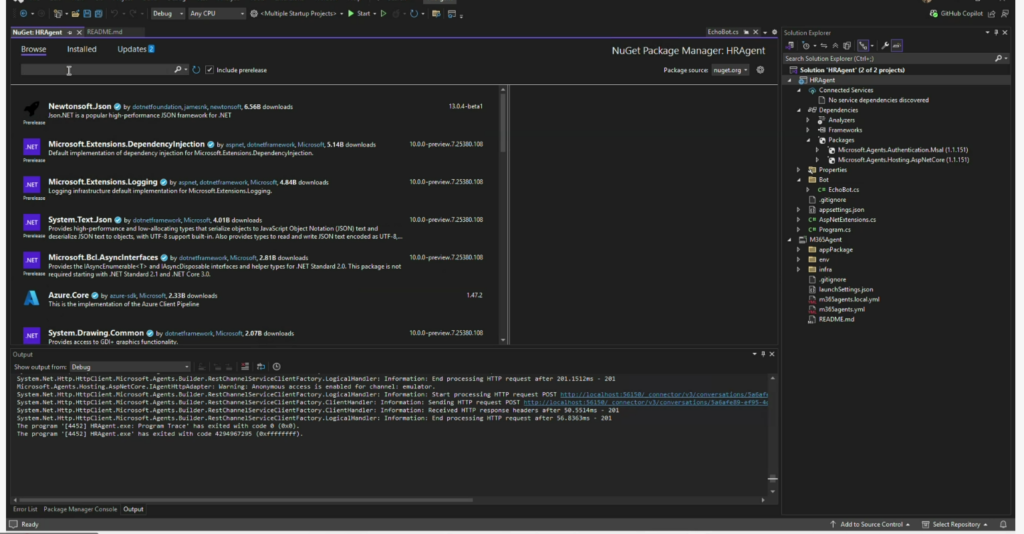Click Clear All icon in Output panel
Screen dimensions: 1024x534
[245, 367]
